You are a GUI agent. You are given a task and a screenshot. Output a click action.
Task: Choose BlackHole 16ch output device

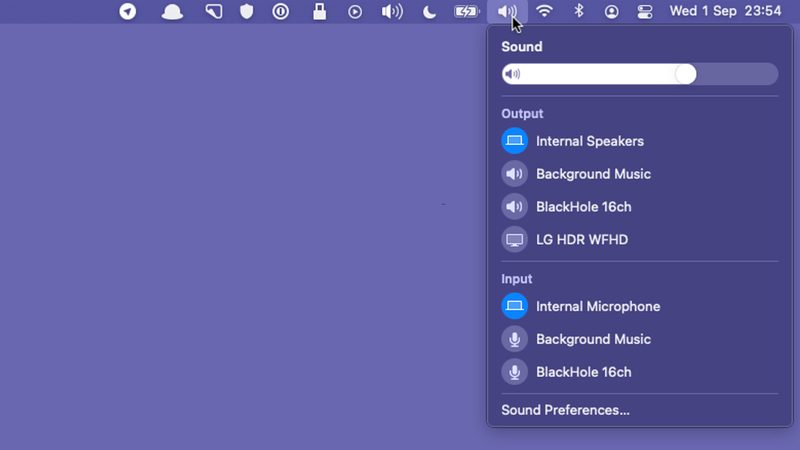(x=640, y=207)
